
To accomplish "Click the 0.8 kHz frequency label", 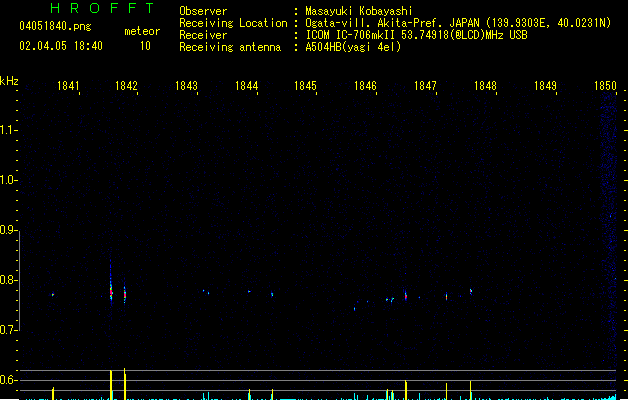I will point(8,280).
